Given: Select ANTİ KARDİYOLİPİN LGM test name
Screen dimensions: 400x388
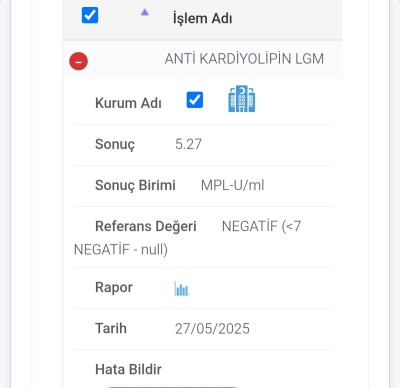Looking at the screenshot, I should pyautogui.click(x=244, y=59).
